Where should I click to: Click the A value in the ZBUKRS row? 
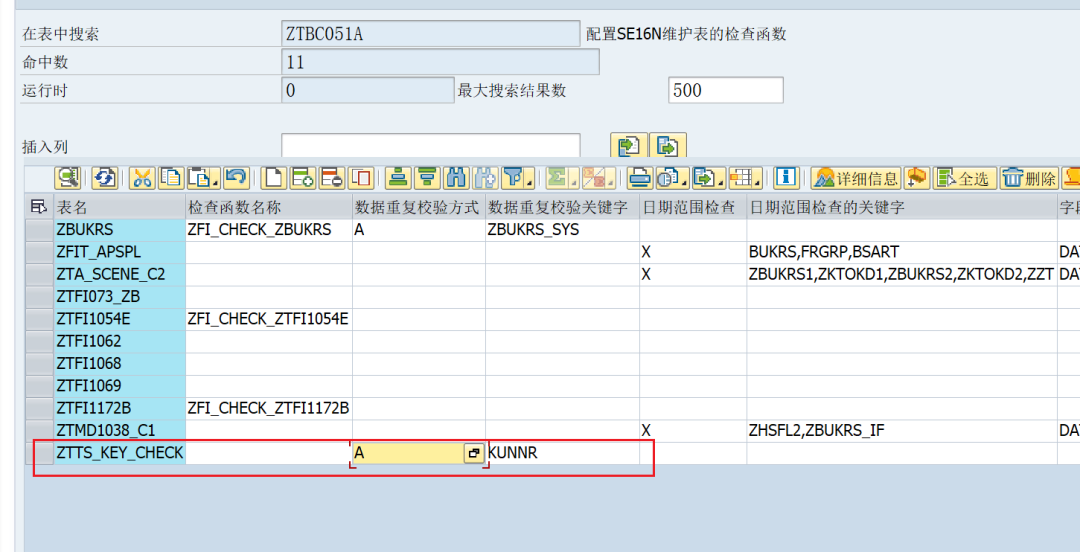pyautogui.click(x=419, y=230)
